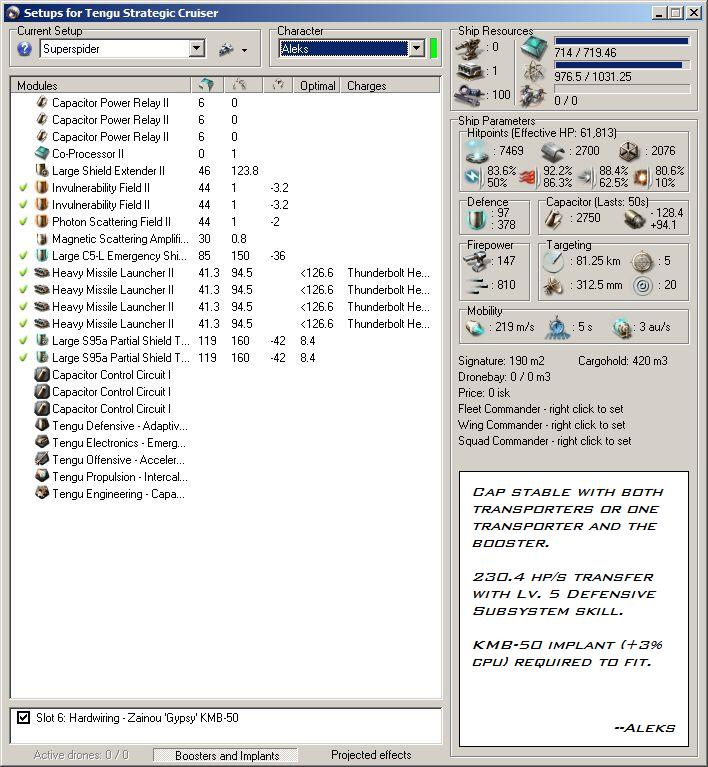The width and height of the screenshot is (708, 767).
Task: Click the powergrid icon beside 976.5 / 1031.25
Action: [533, 72]
